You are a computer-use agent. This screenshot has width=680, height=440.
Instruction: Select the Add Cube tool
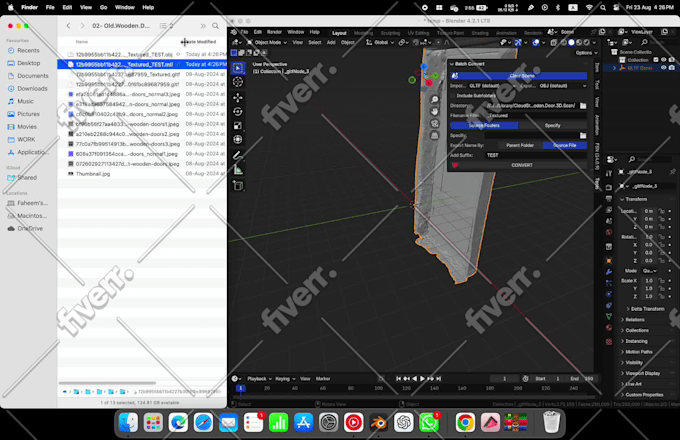pyautogui.click(x=238, y=186)
